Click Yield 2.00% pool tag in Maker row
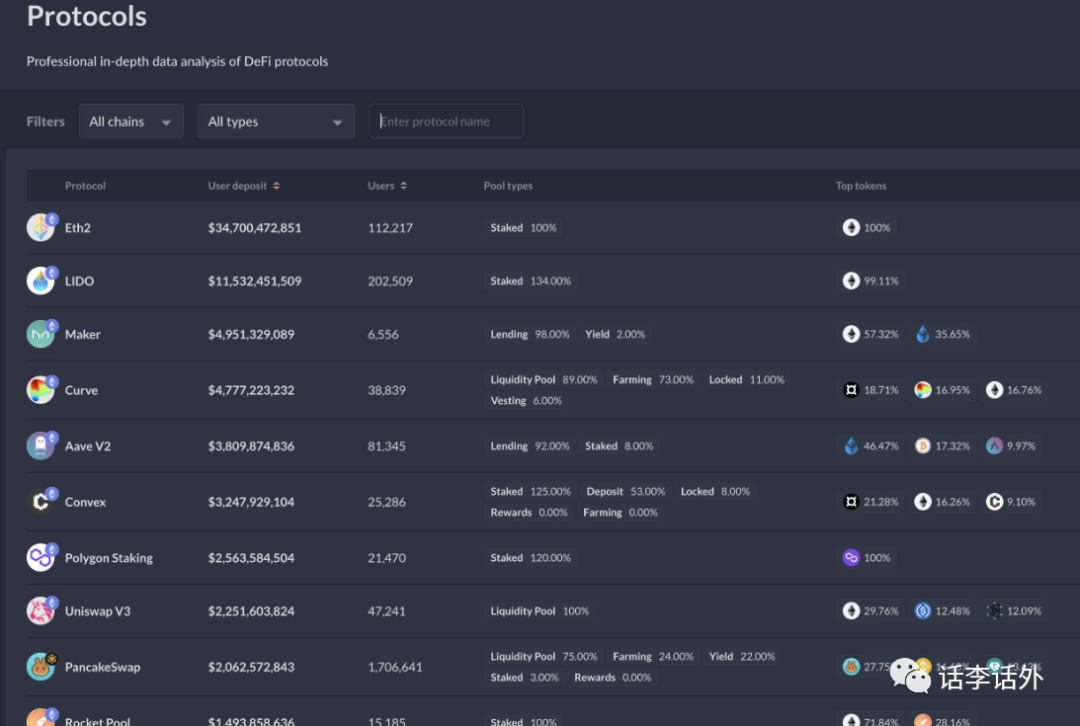1080x726 pixels. tap(615, 334)
